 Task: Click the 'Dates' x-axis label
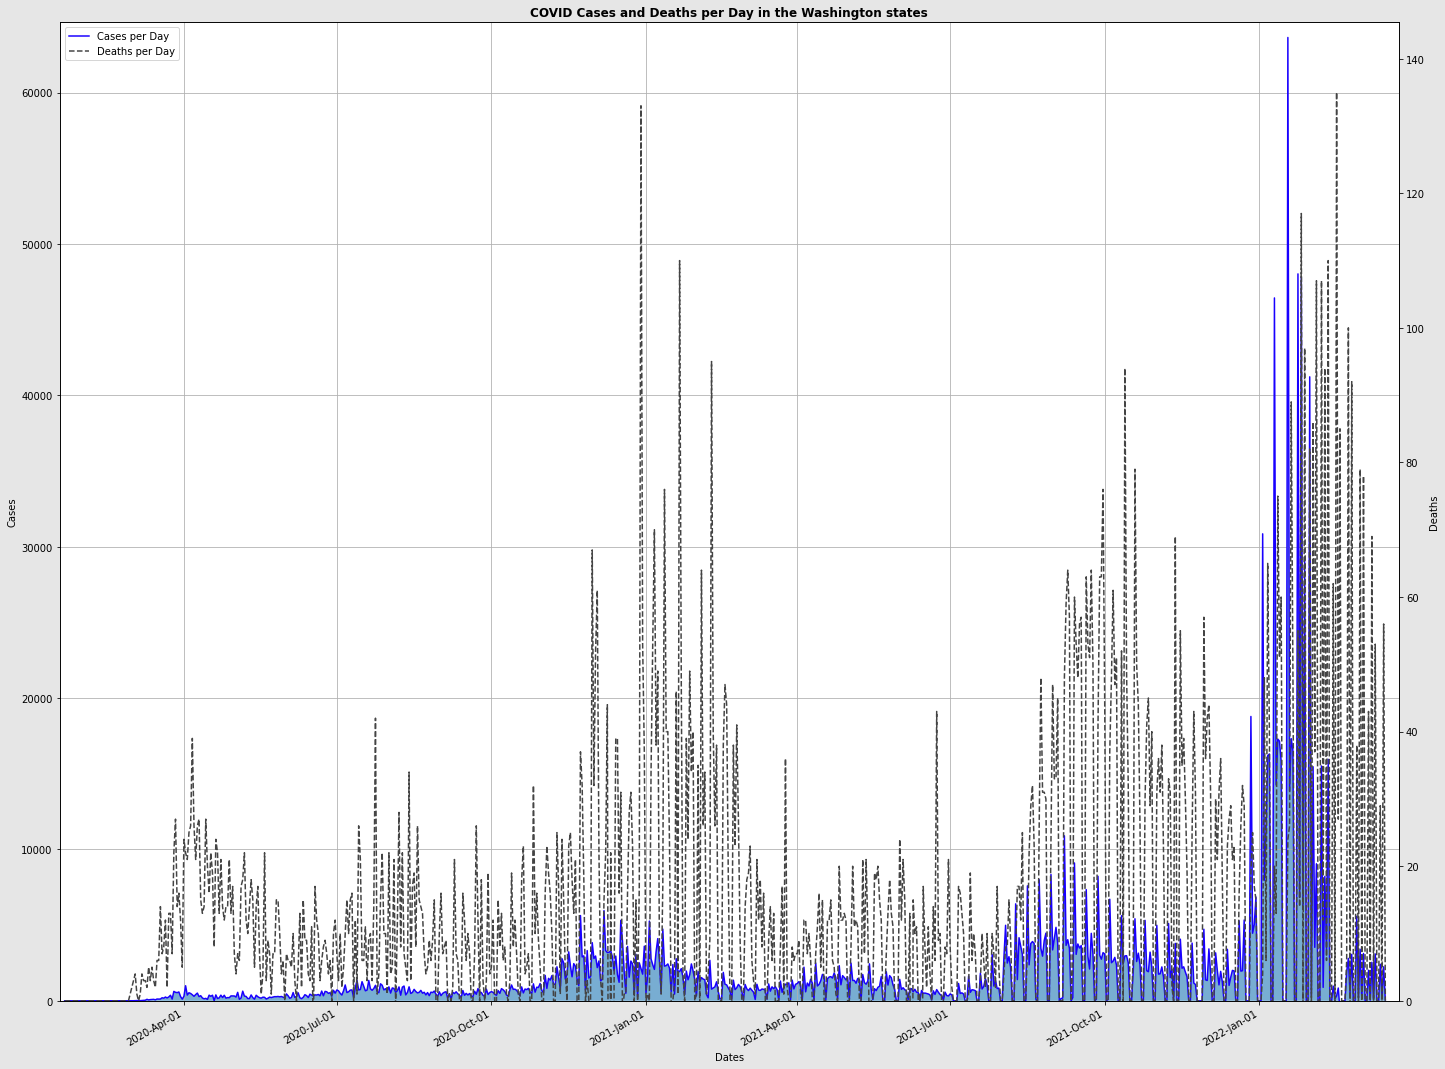coord(729,1057)
